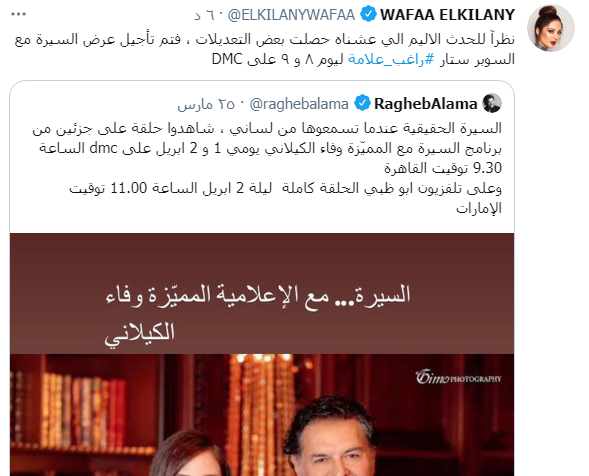The image size is (589, 476).
Task: Click Ragheb Alama's small profile avatar
Action: [492, 103]
